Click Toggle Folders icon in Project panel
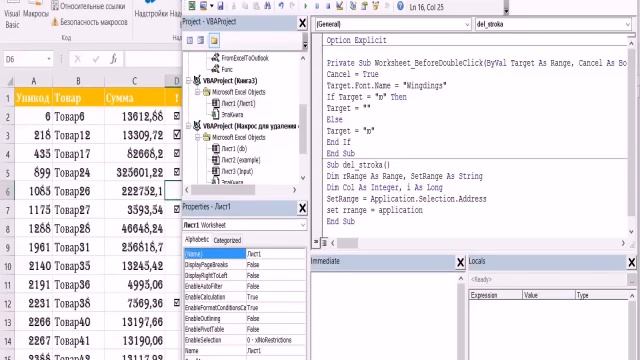Screen dimensions: 640x360 [214, 40]
